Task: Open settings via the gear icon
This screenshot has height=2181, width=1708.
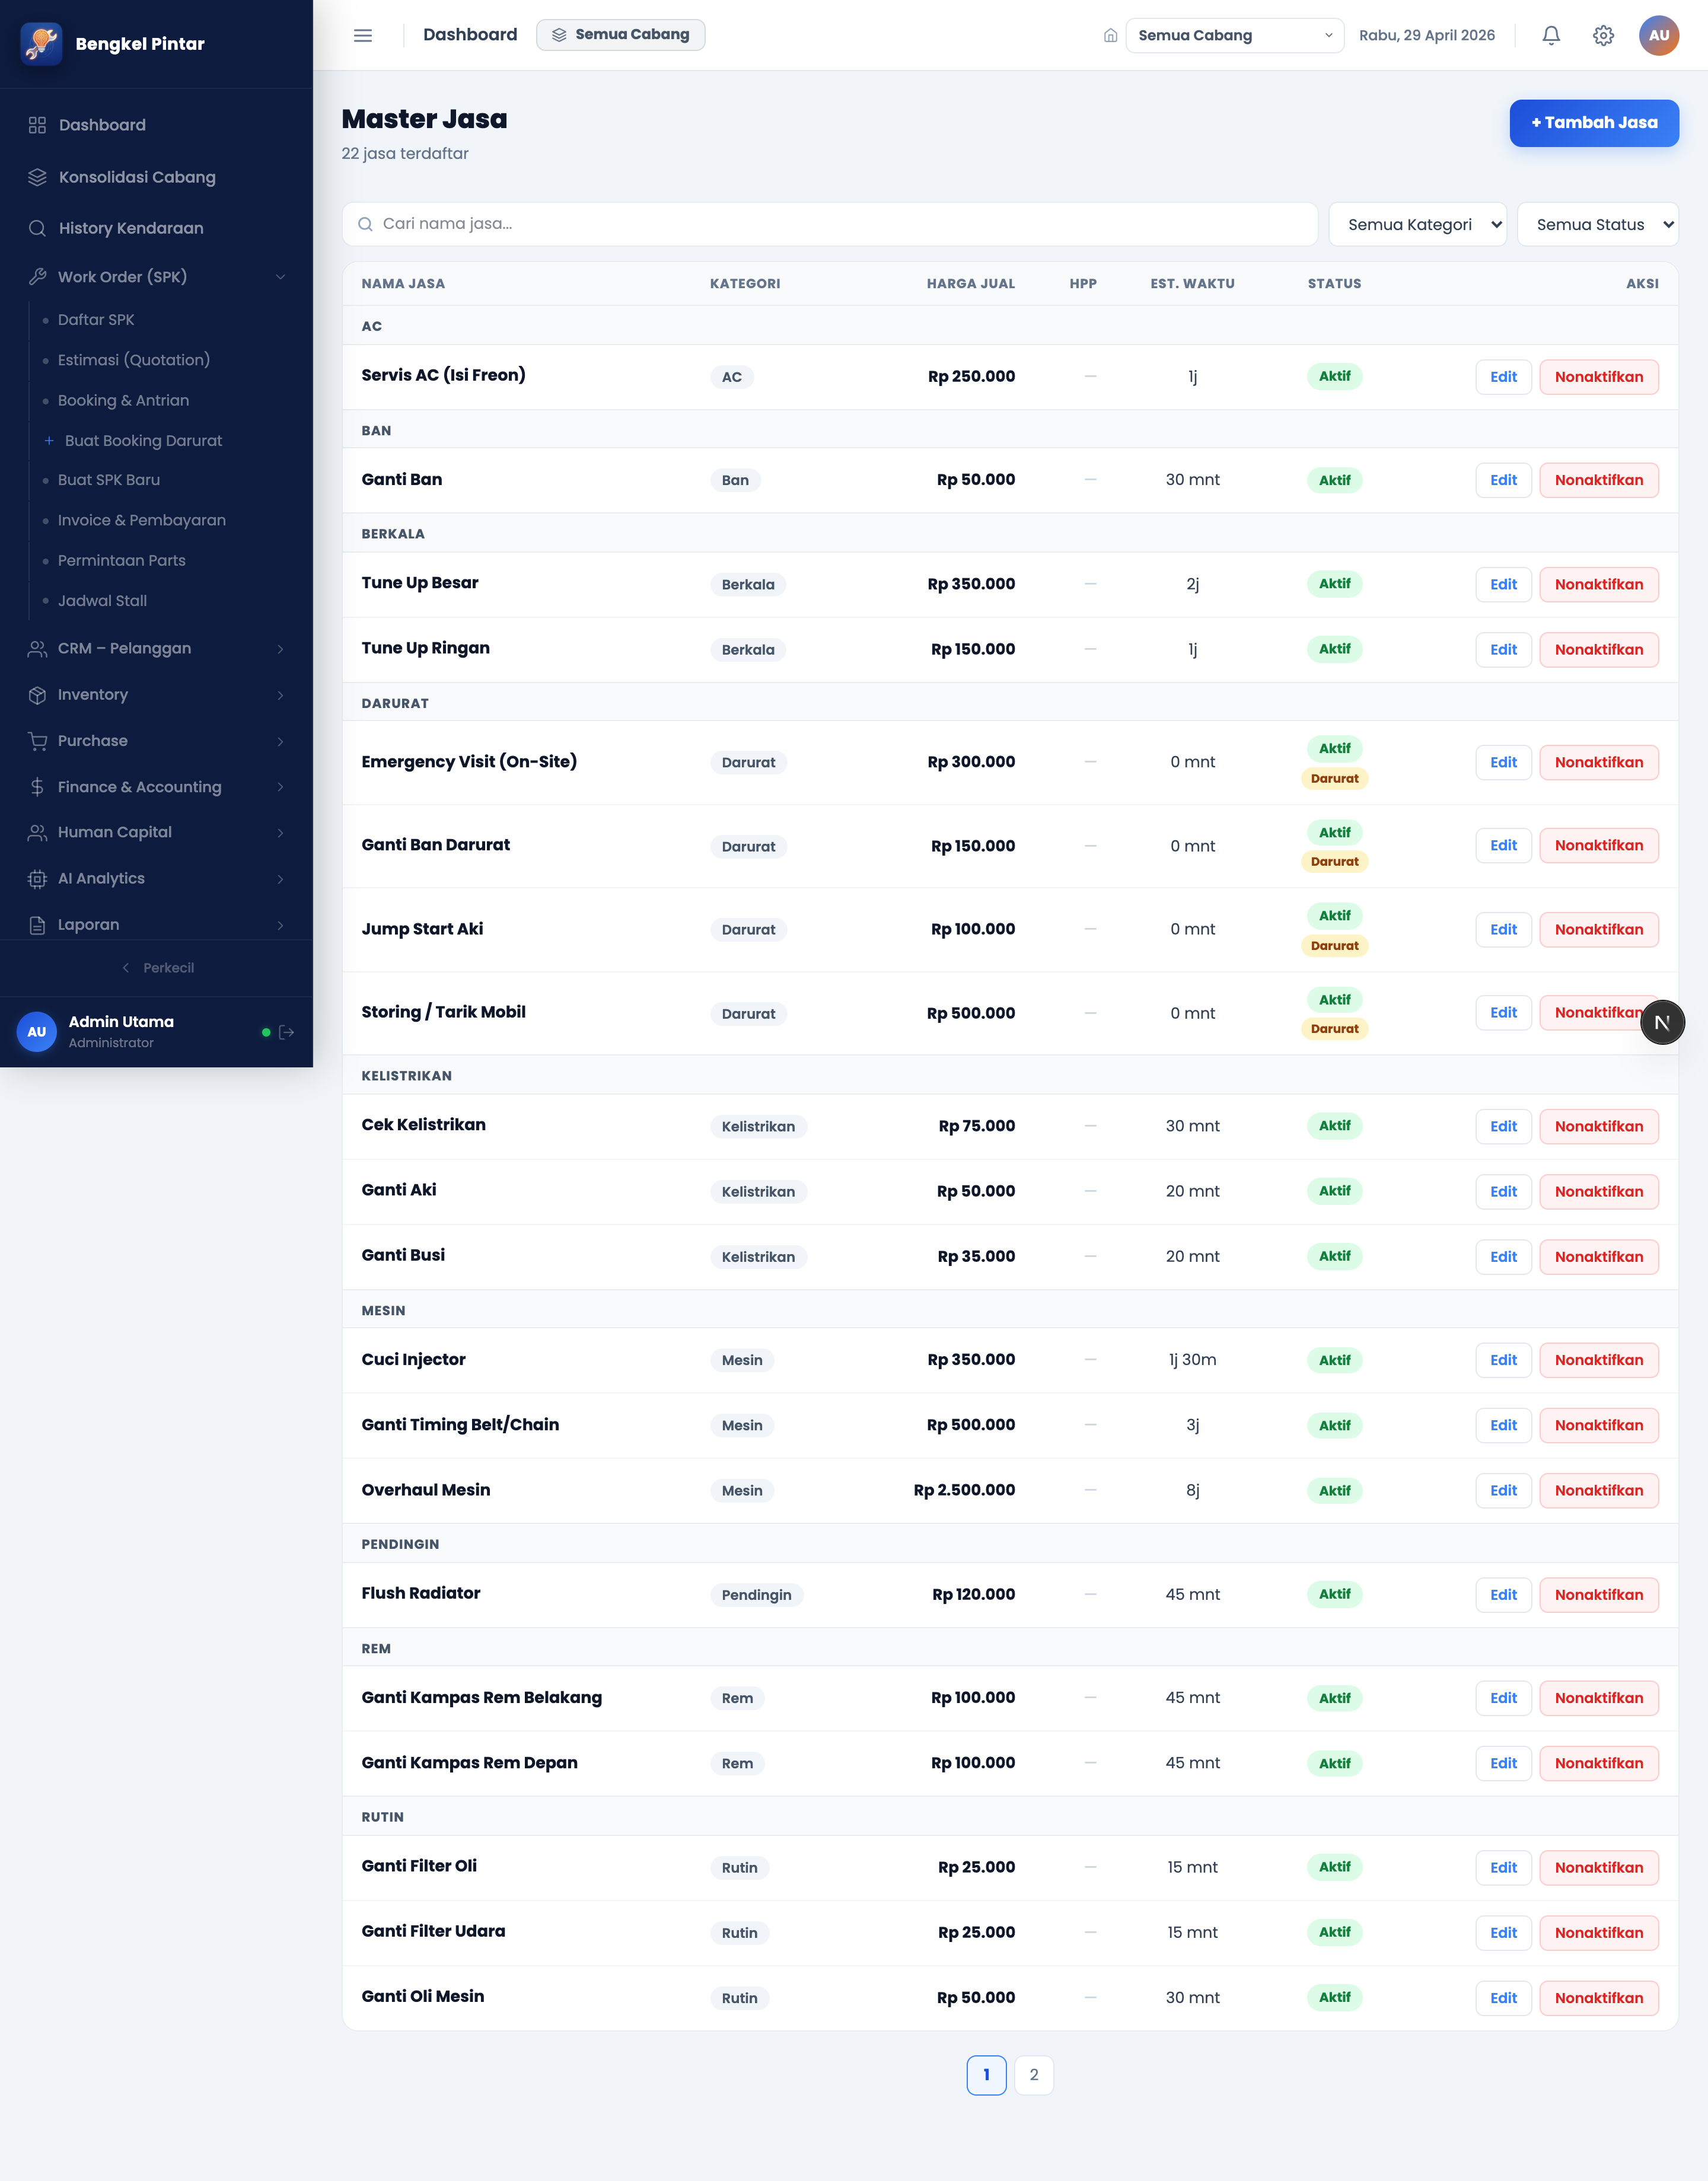Action: (1603, 35)
